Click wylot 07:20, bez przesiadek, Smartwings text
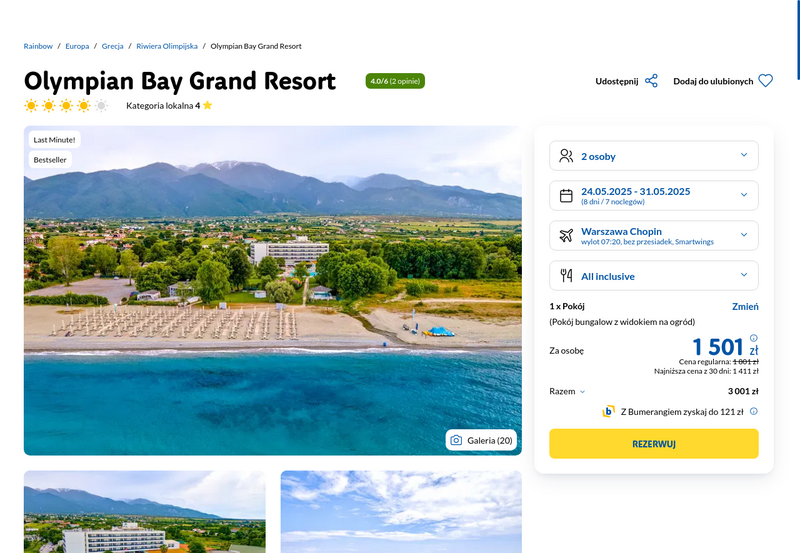 click(x=647, y=242)
